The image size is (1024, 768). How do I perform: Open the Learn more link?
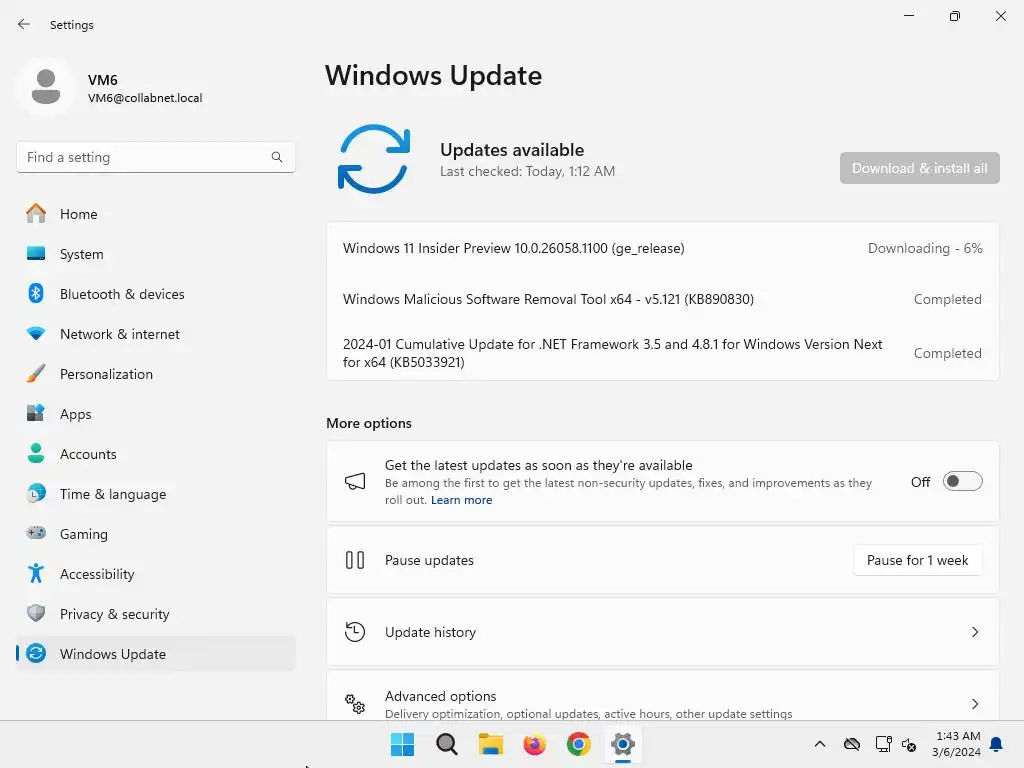point(462,500)
